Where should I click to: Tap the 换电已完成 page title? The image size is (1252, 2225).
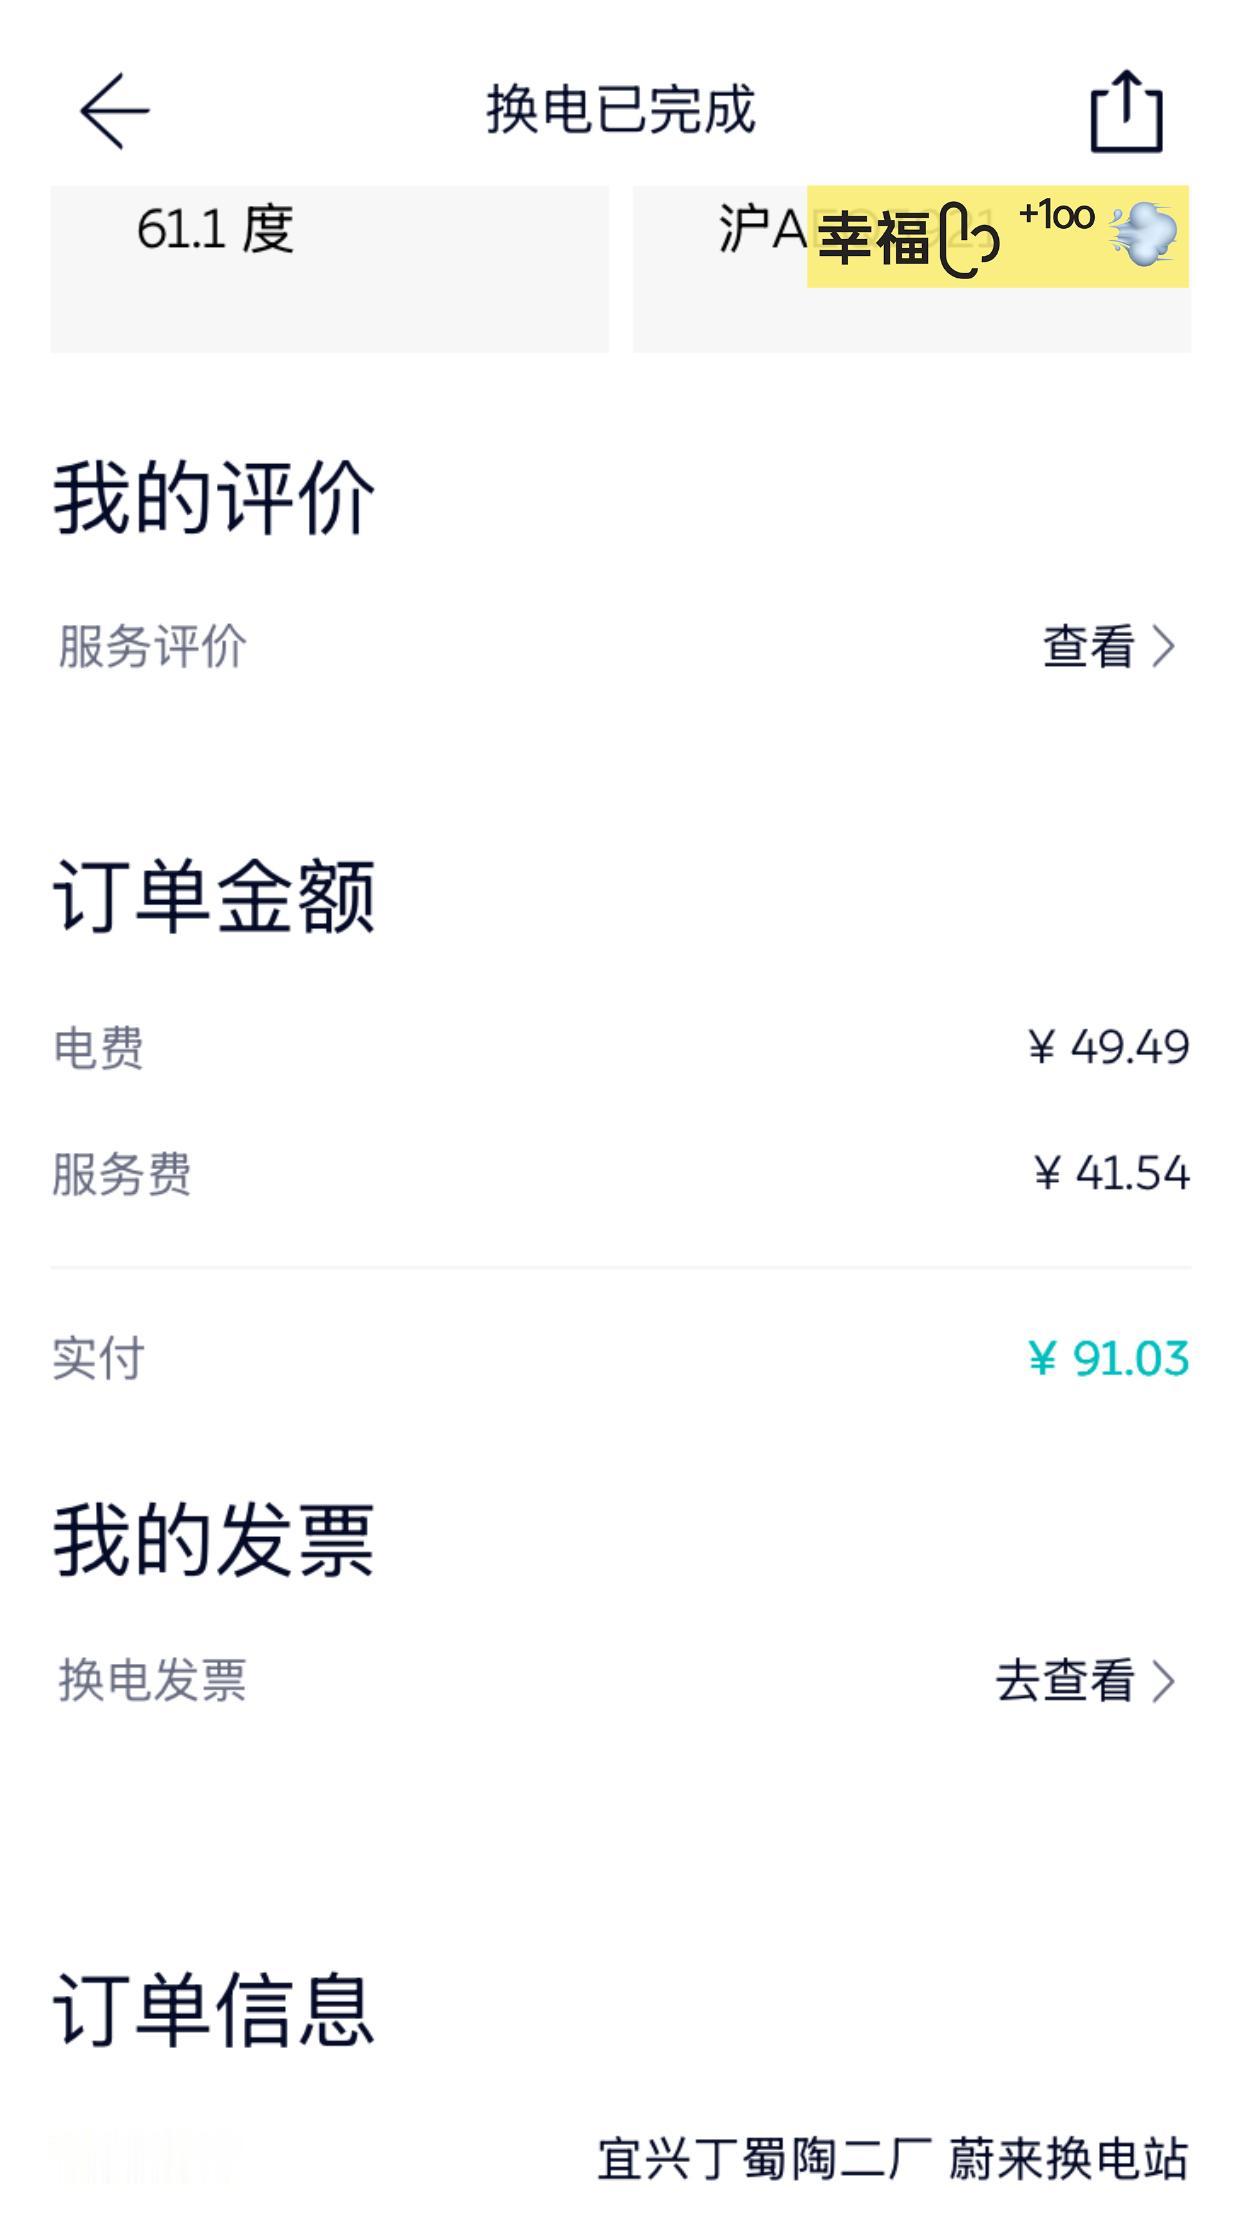(621, 109)
